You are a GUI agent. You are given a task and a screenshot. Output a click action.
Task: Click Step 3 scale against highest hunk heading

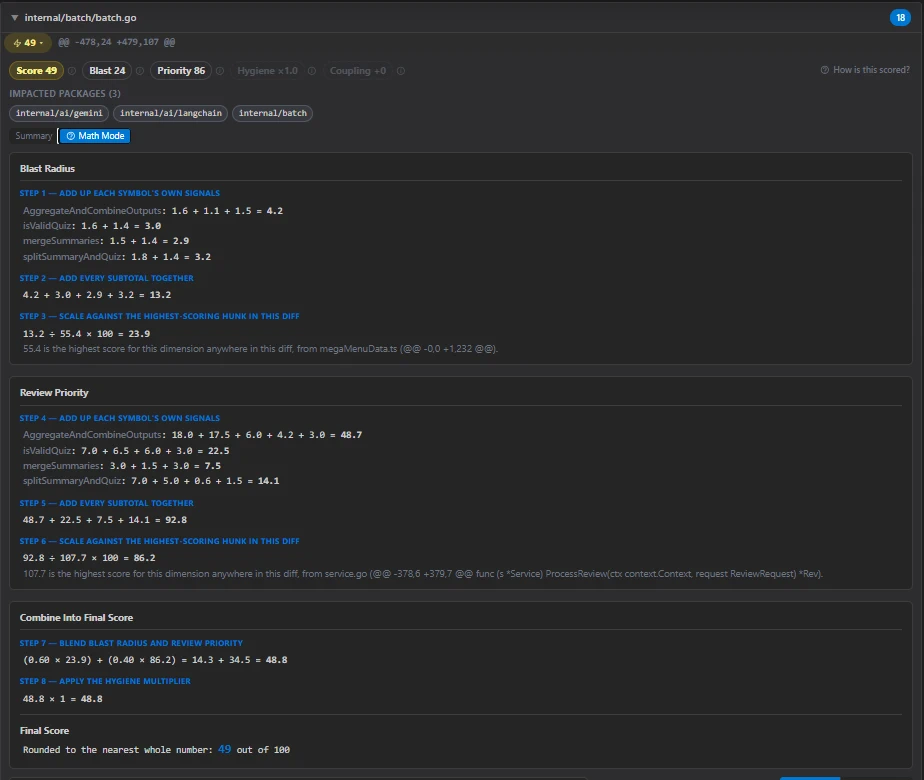click(159, 316)
